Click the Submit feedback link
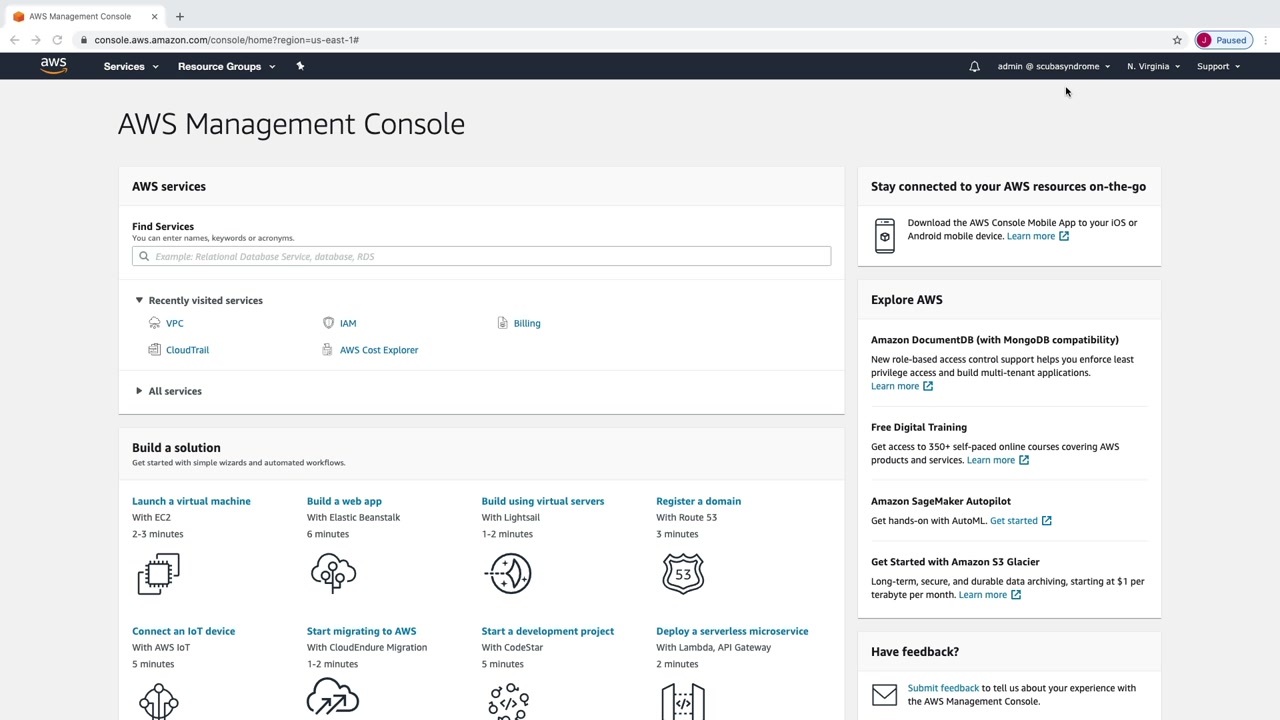The image size is (1280, 720). [x=943, y=688]
